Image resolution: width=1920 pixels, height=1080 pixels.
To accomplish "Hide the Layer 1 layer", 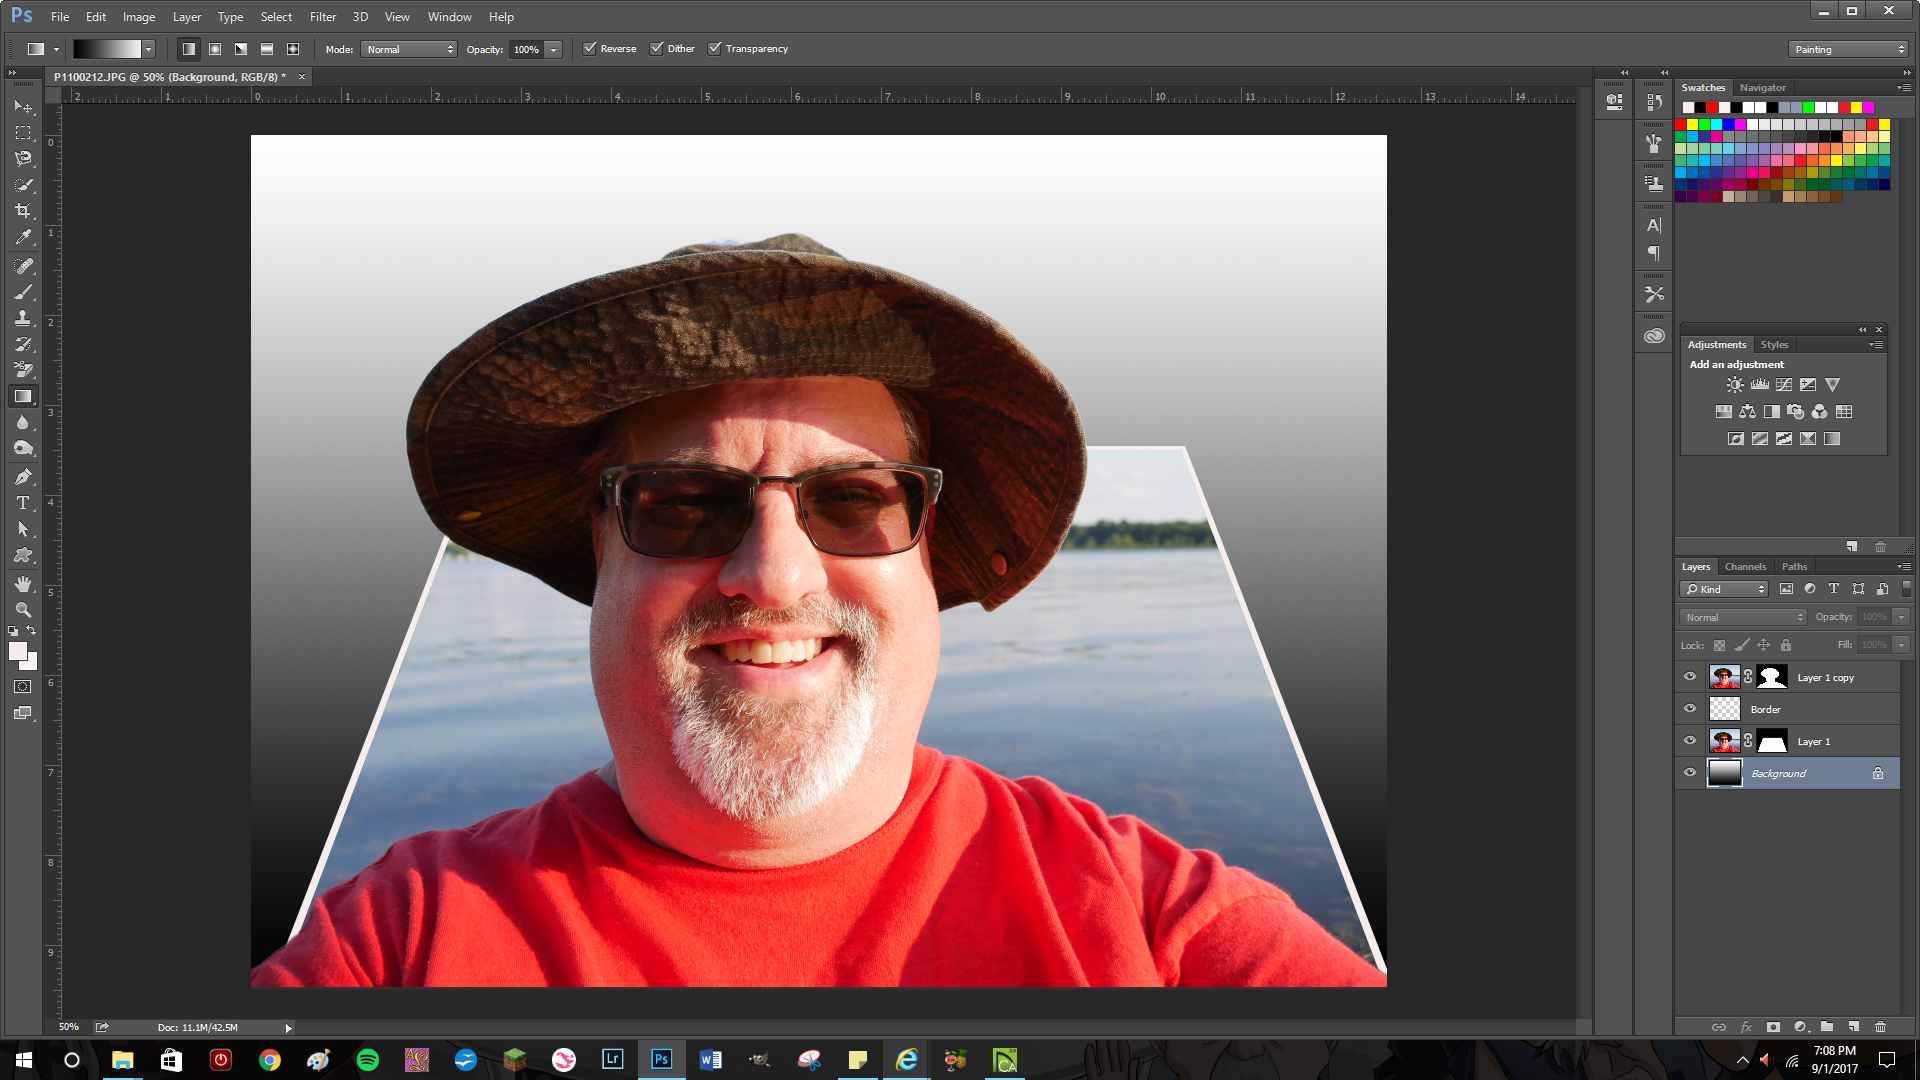I will (1690, 741).
